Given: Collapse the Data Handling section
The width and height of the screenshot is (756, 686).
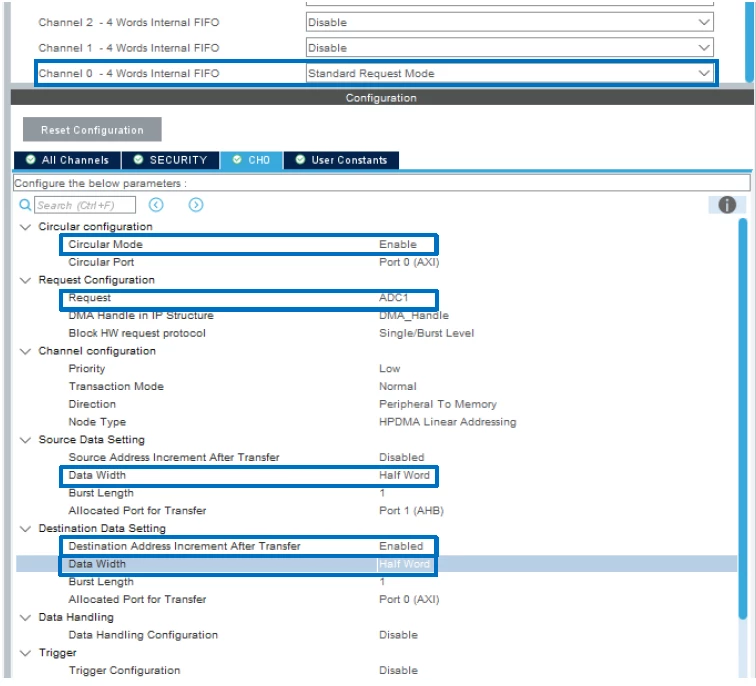Looking at the screenshot, I should click(x=25, y=618).
